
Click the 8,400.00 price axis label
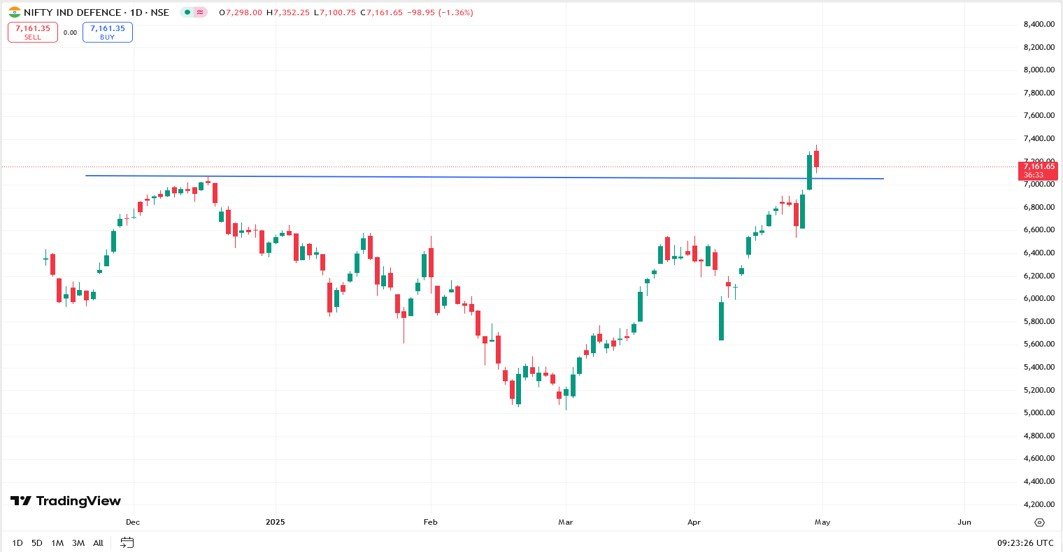tap(1039, 24)
